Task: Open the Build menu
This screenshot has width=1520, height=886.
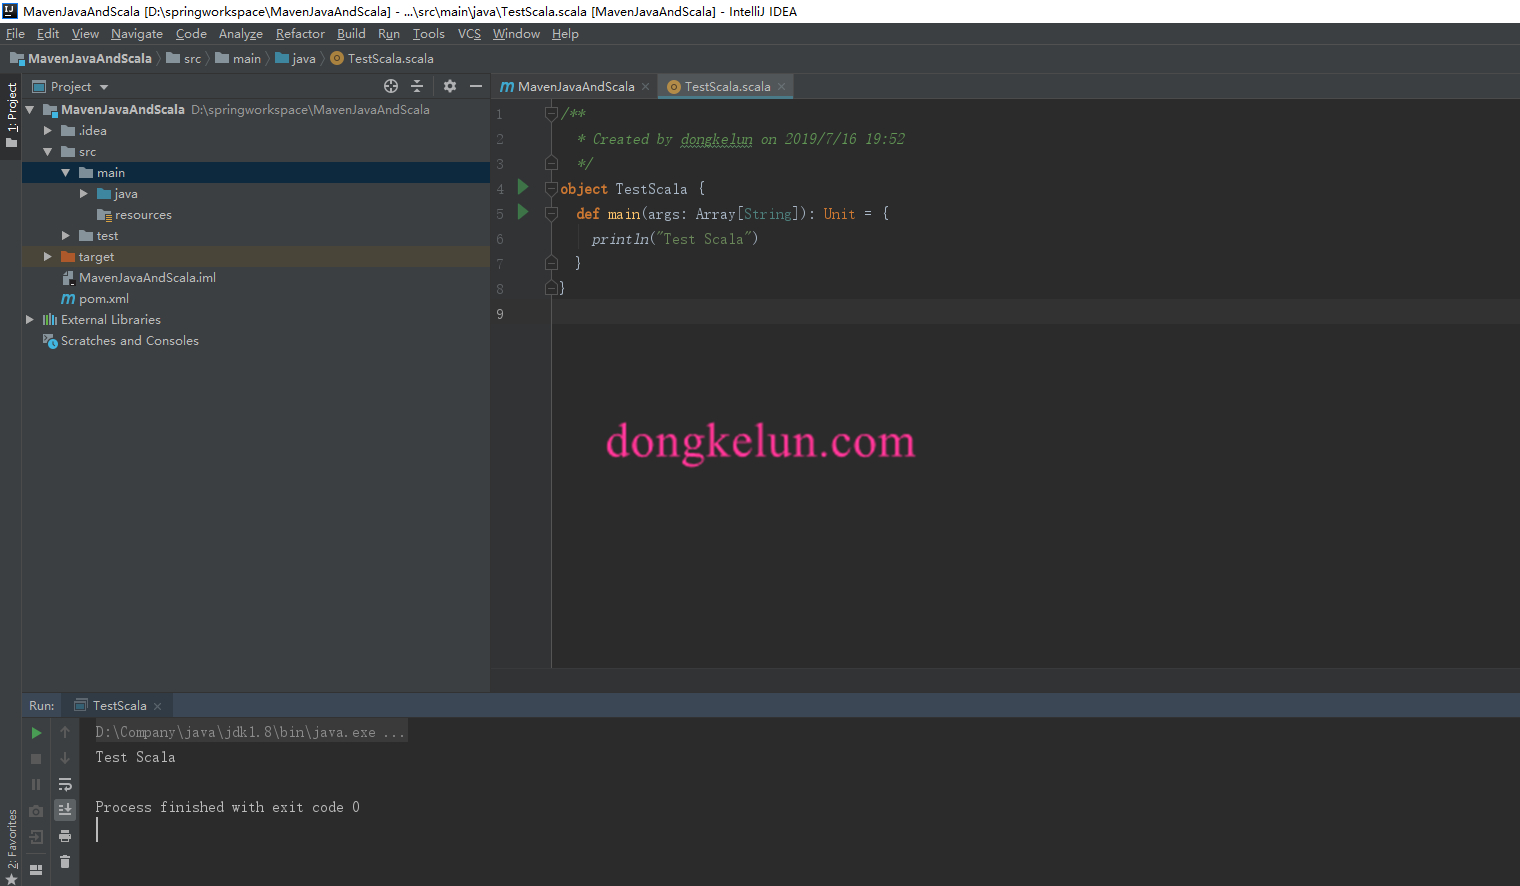Action: 351,34
